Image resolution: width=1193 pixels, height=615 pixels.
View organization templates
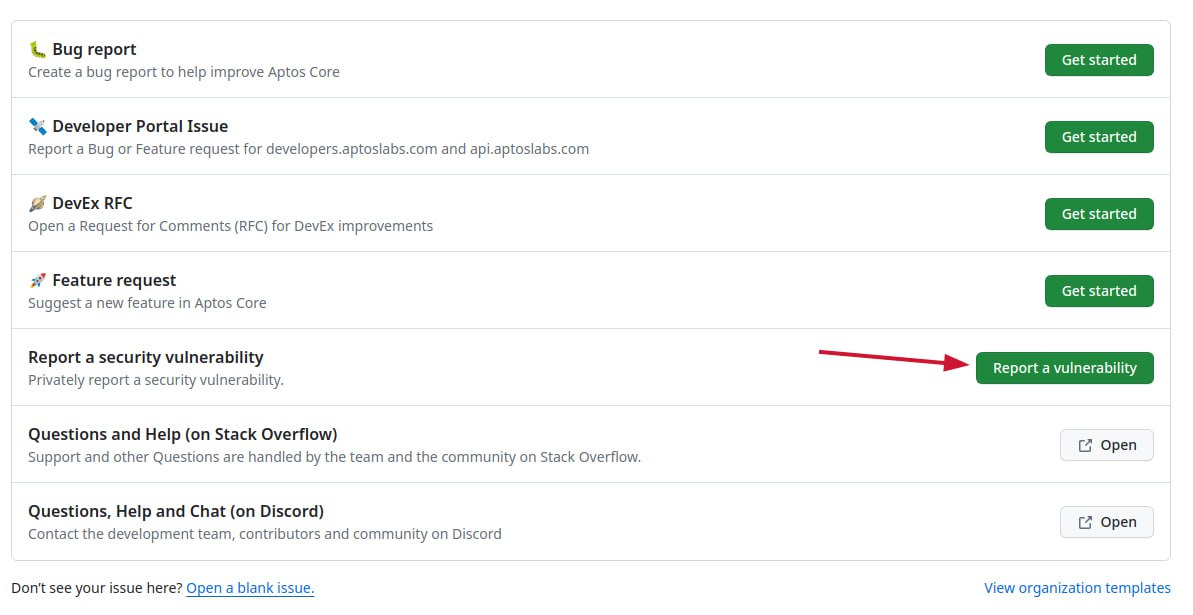(1077, 588)
